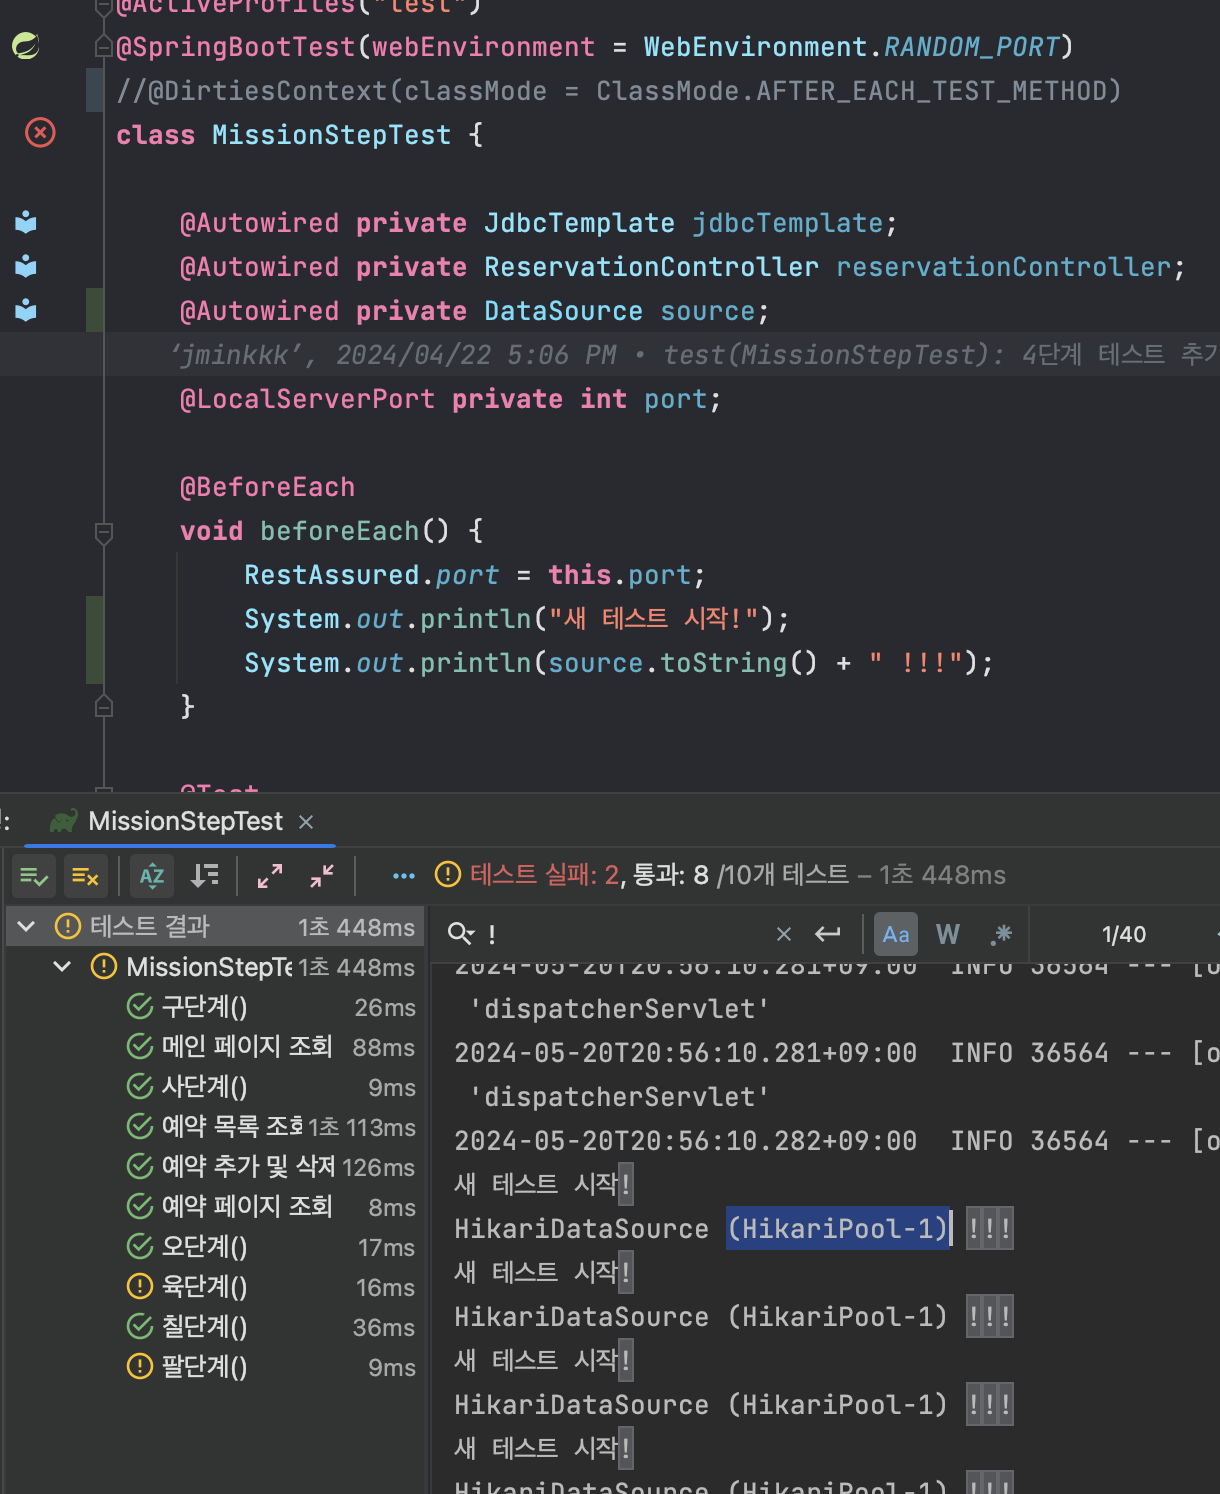This screenshot has width=1220, height=1494.
Task: Click the RestAssured.port assignment line
Action: click(475, 575)
